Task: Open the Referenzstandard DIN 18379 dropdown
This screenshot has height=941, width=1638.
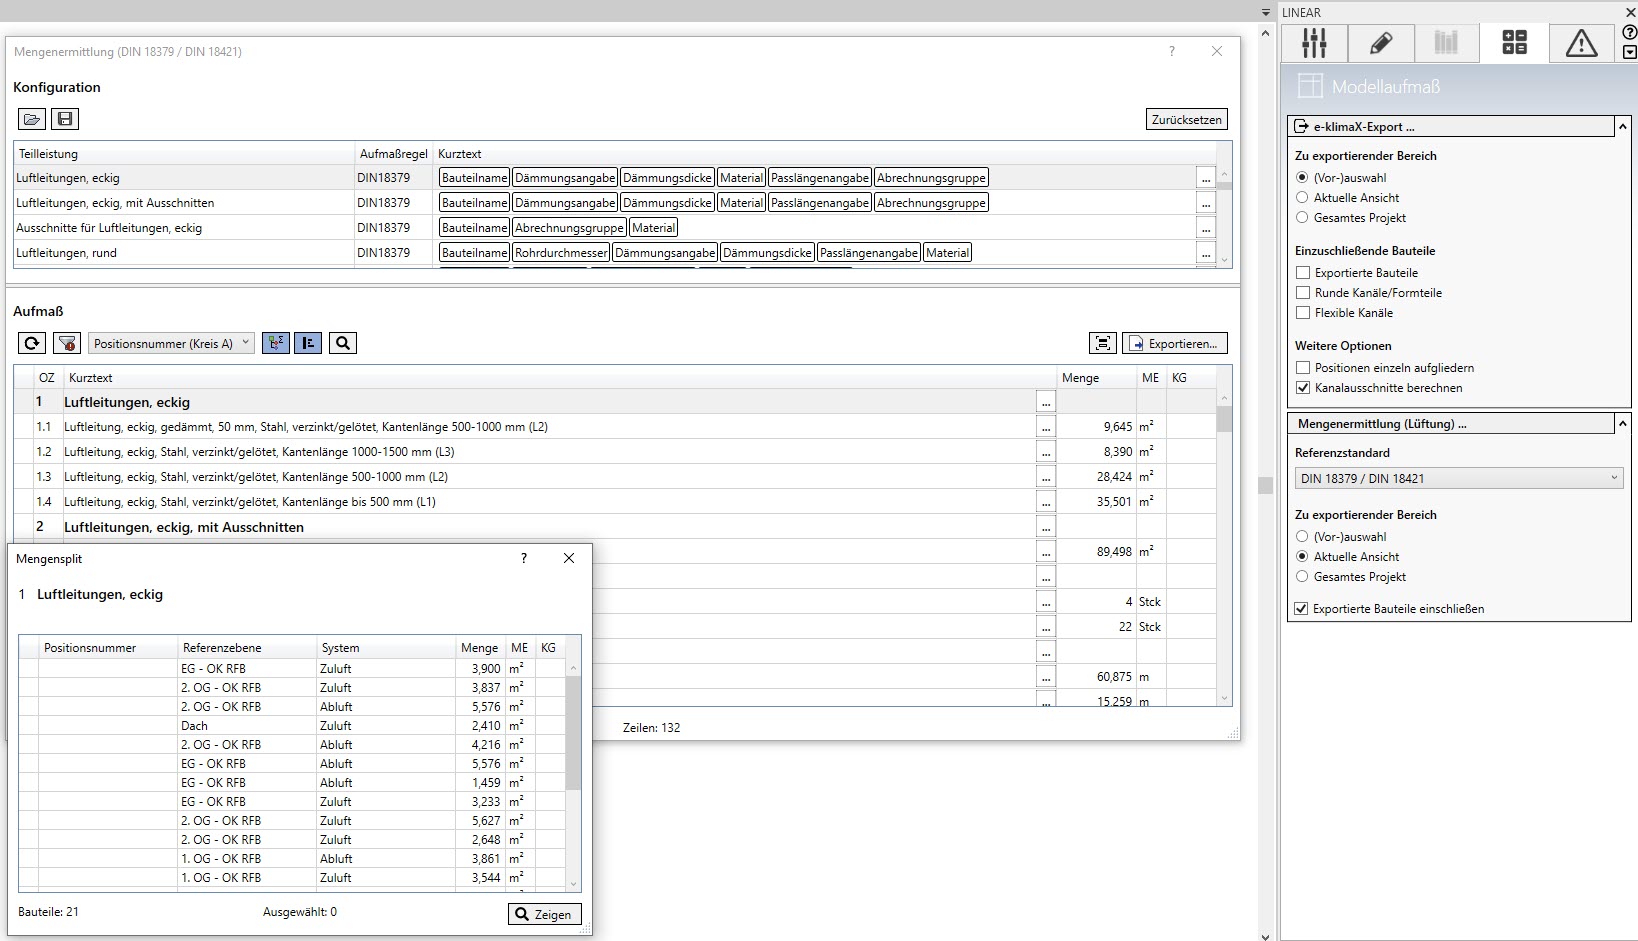Action: (x=1458, y=478)
